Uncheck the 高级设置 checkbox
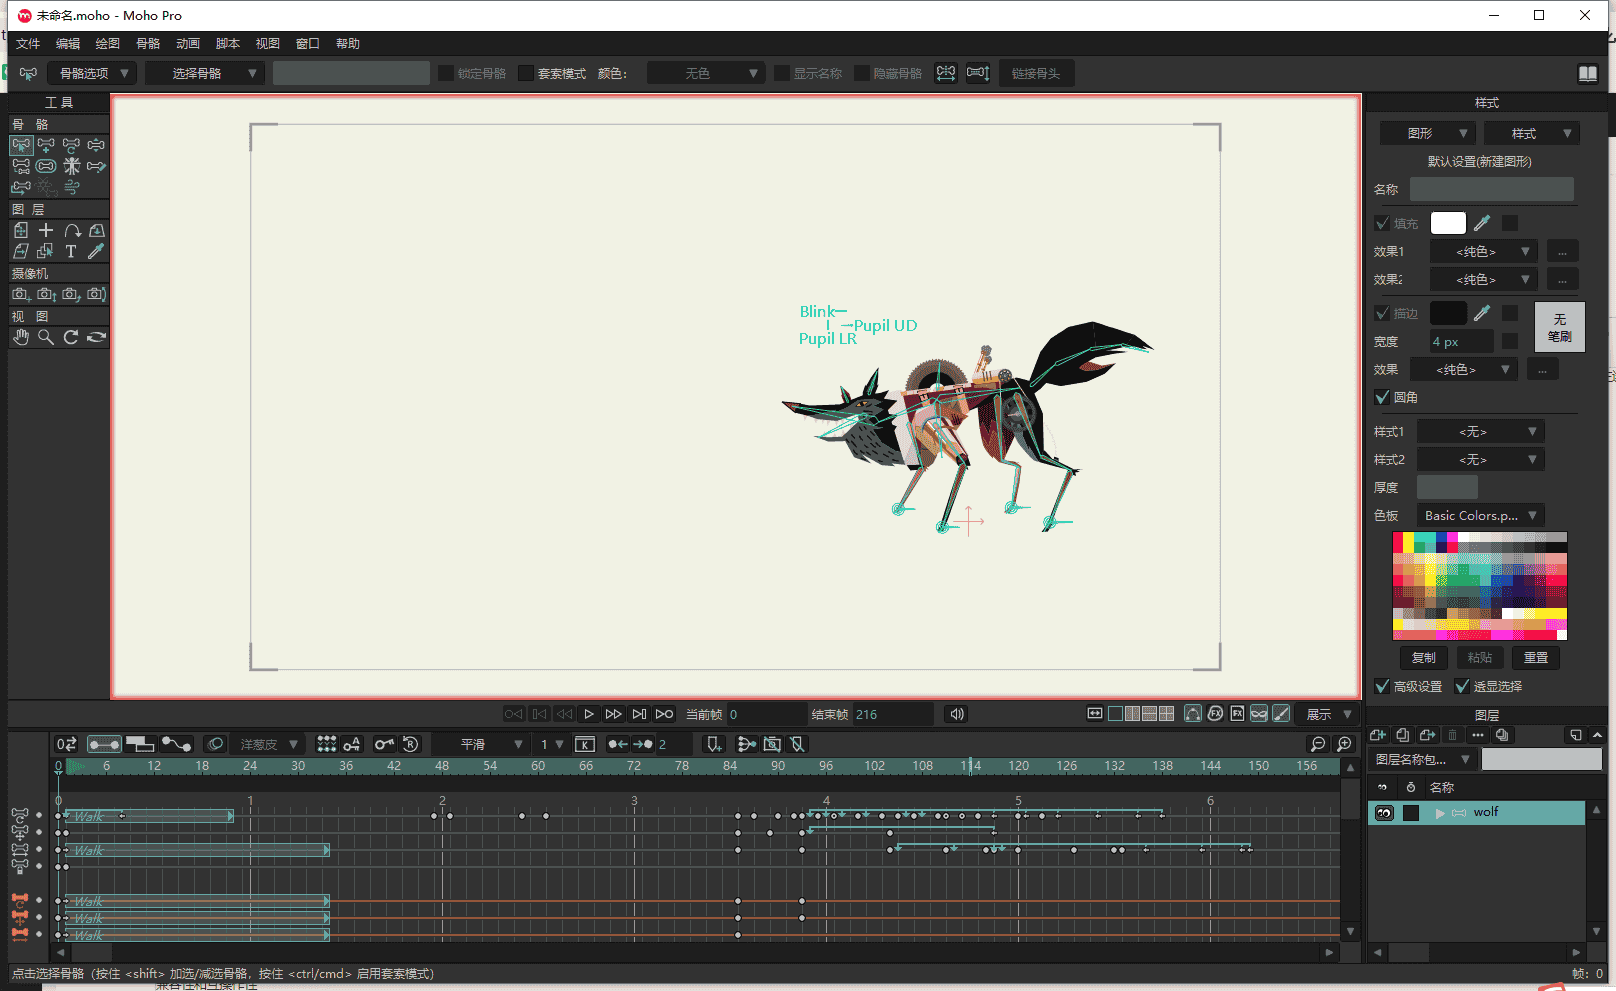The height and width of the screenshot is (991, 1616). (x=1383, y=686)
